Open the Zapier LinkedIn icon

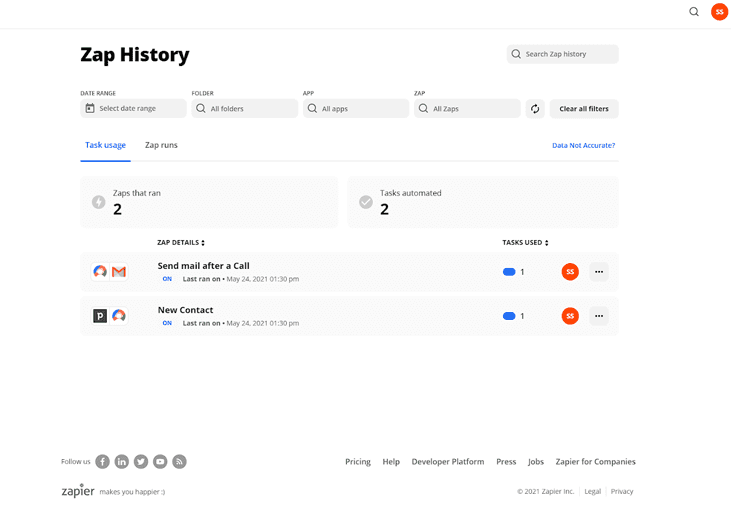pyautogui.click(x=121, y=461)
